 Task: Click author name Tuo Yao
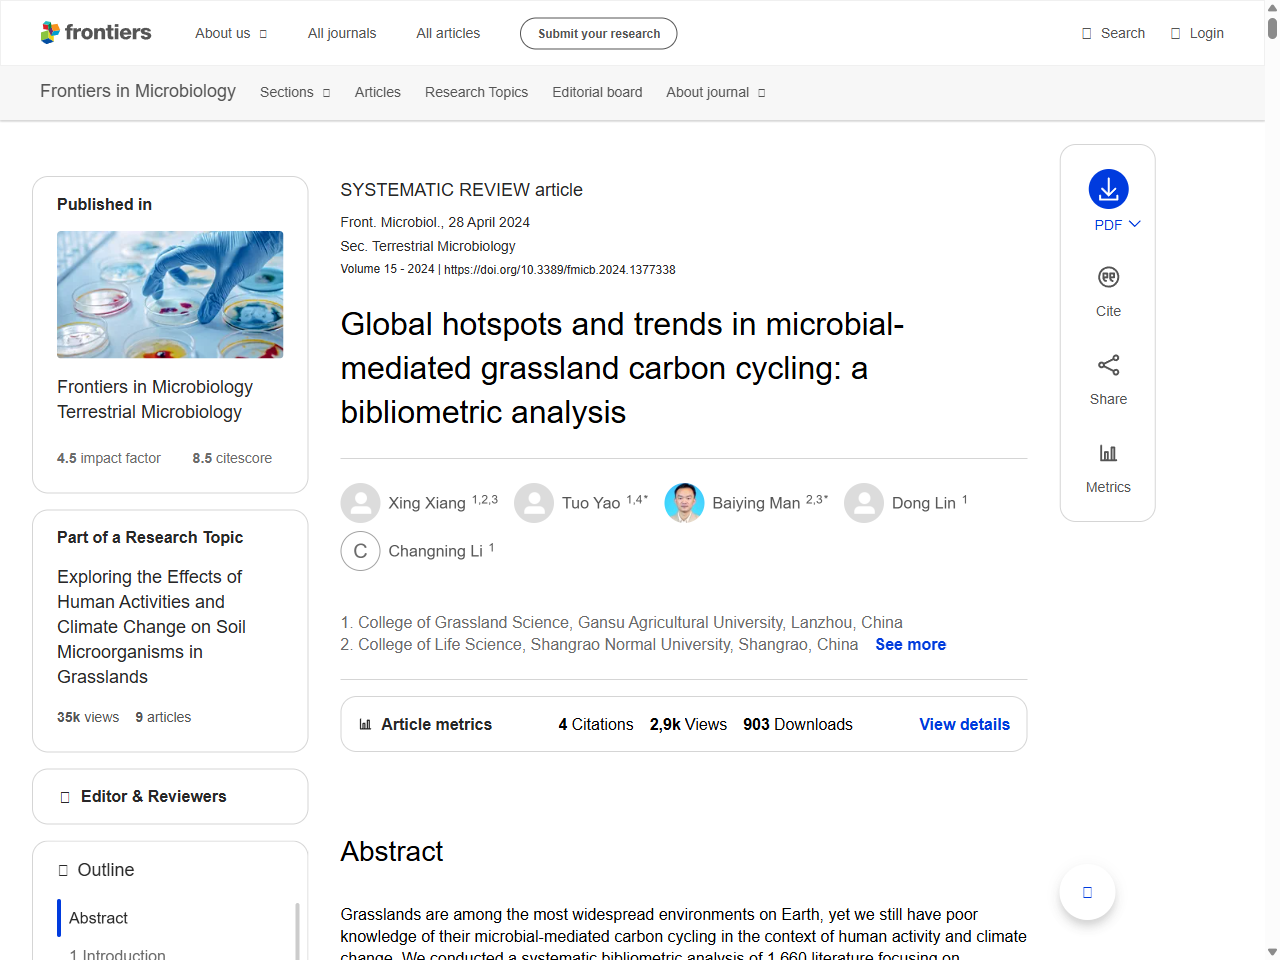[x=591, y=503]
